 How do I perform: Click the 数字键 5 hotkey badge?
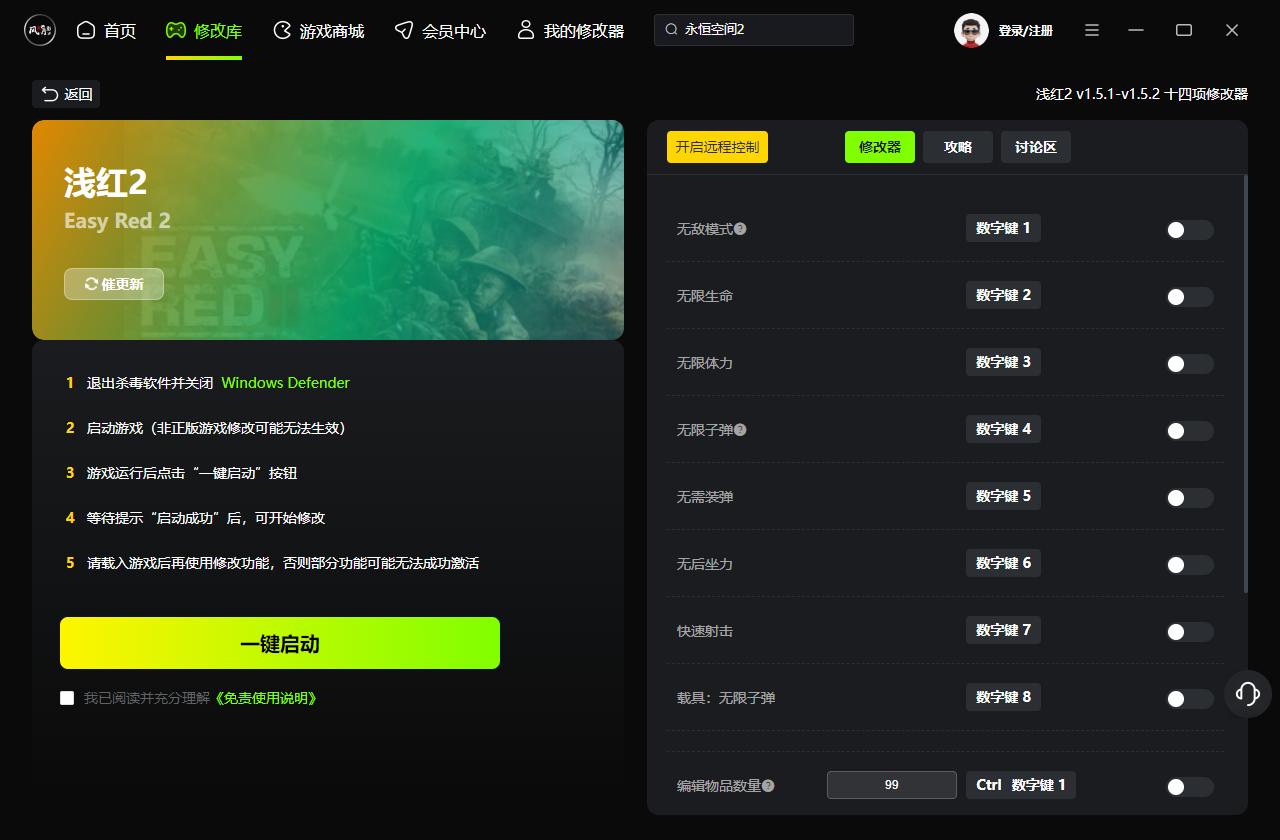tap(1003, 496)
